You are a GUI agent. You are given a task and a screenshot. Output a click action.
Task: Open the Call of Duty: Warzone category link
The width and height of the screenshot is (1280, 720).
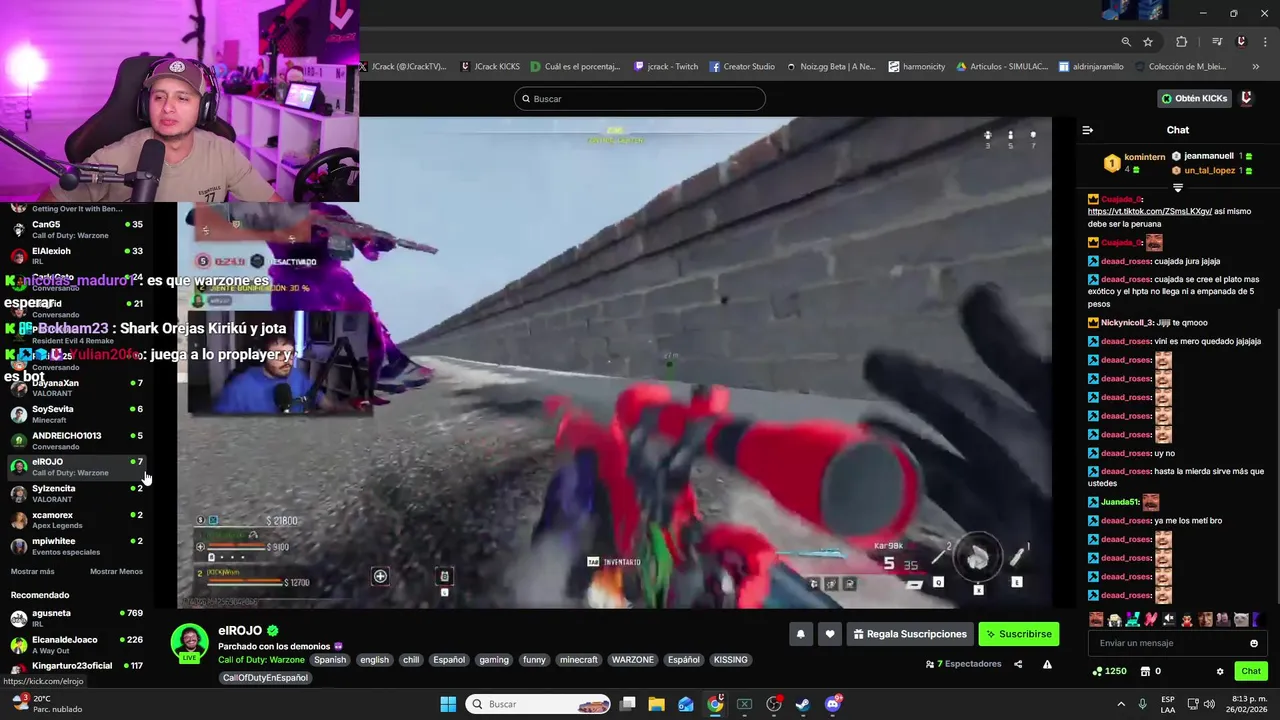click(261, 660)
